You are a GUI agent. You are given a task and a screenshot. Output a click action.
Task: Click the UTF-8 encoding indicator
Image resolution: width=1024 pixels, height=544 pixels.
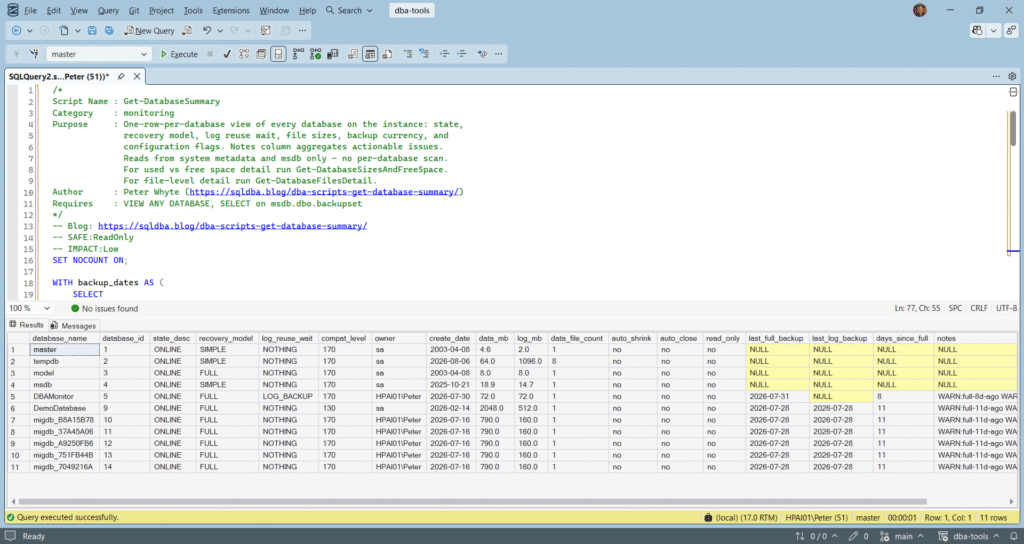click(x=1006, y=308)
